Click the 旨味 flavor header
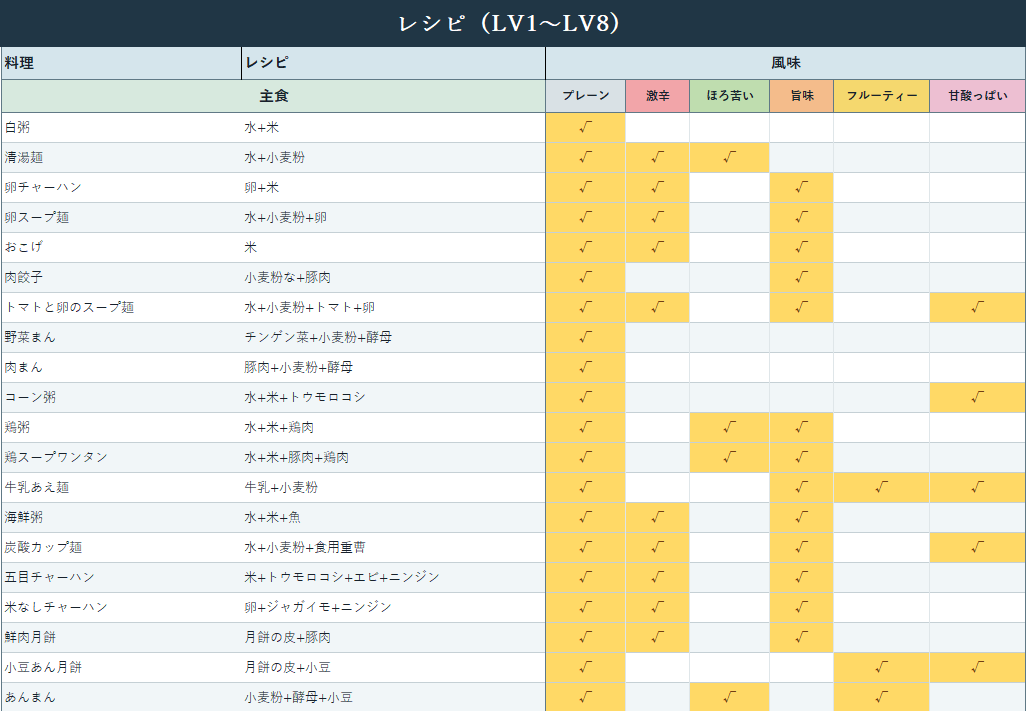This screenshot has width=1026, height=711. point(802,96)
